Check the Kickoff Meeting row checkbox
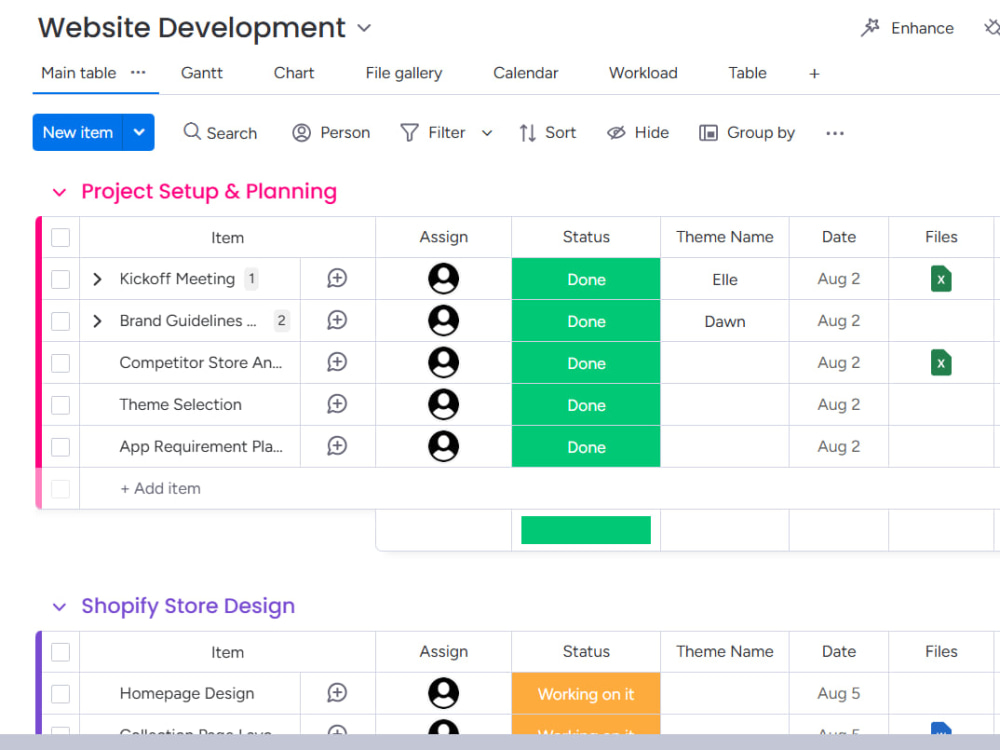Viewport: 1000px width, 750px height. [x=61, y=279]
